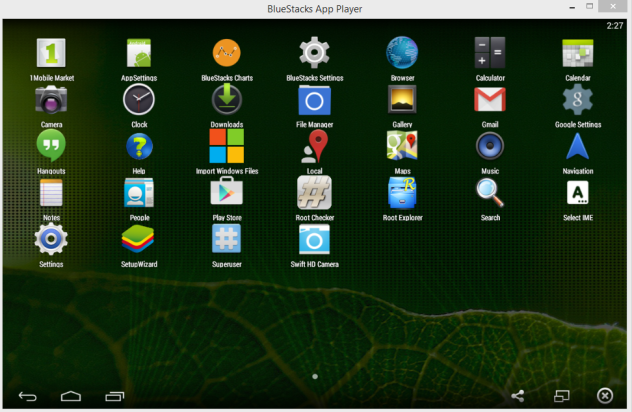
Task: Launch Swift HD Camera app
Action: click(314, 239)
